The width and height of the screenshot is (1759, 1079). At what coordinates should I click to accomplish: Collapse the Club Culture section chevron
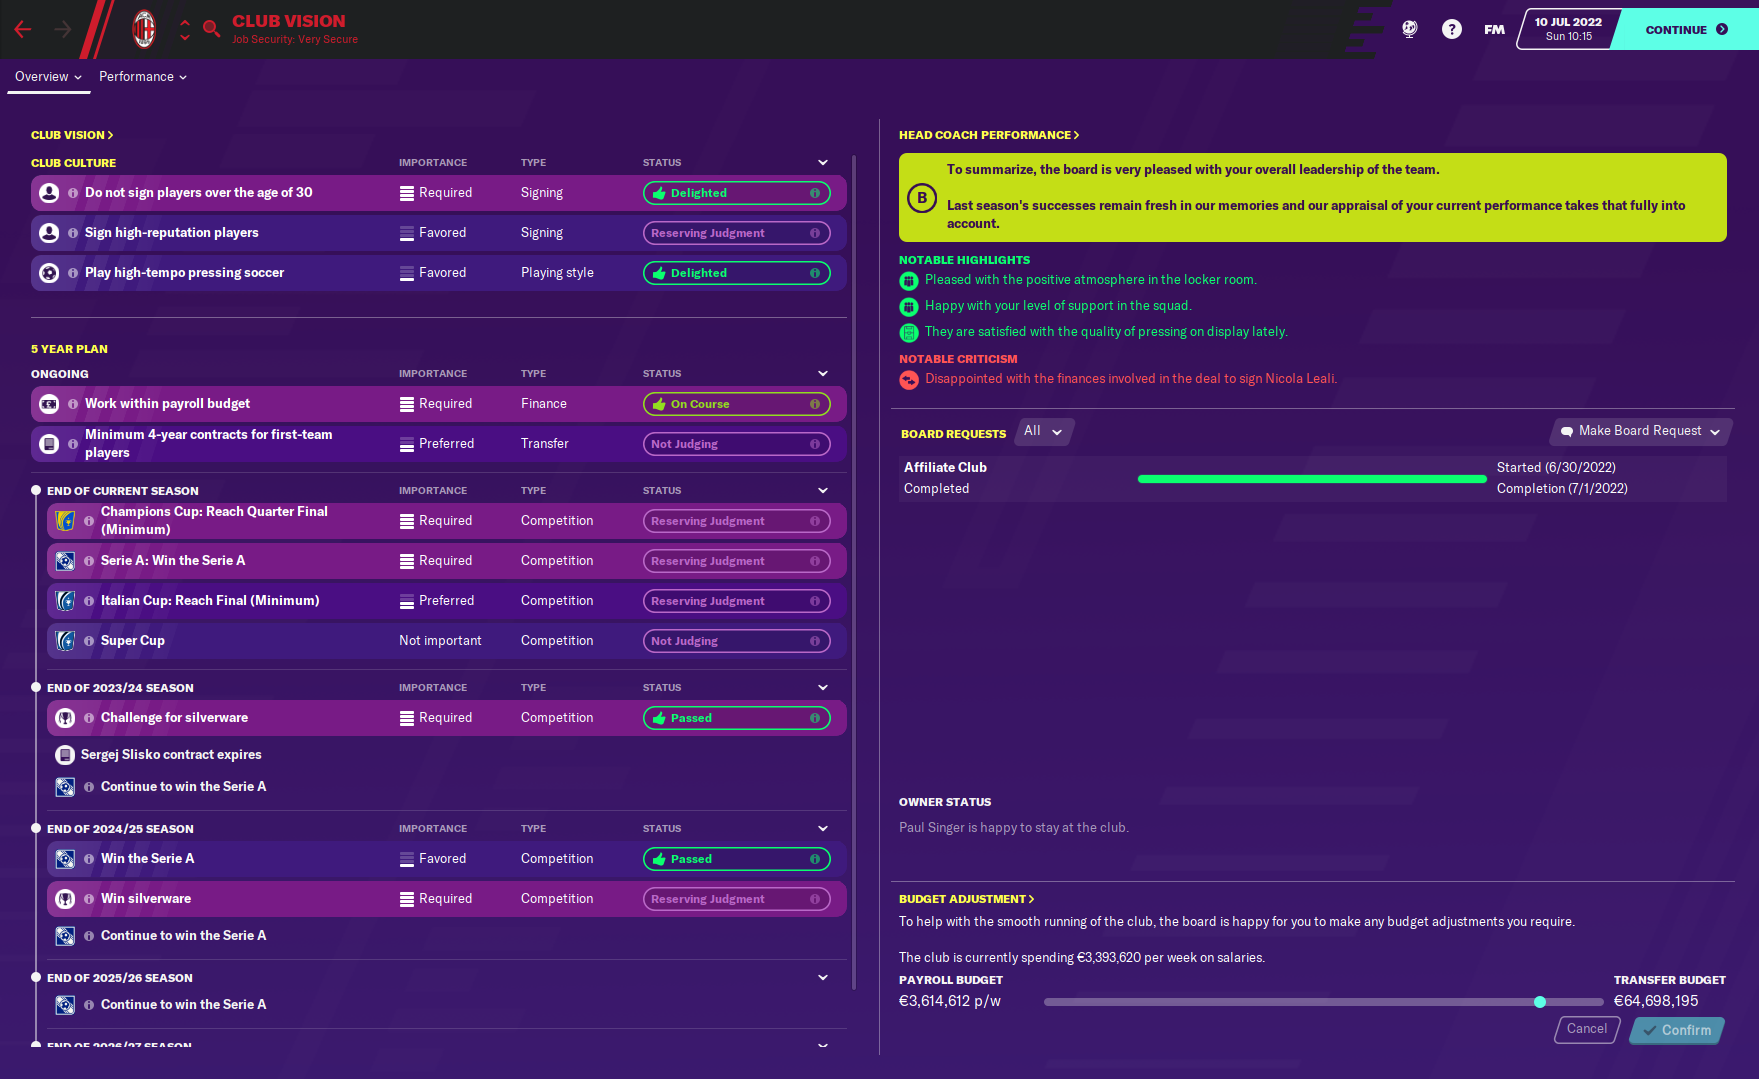point(822,162)
